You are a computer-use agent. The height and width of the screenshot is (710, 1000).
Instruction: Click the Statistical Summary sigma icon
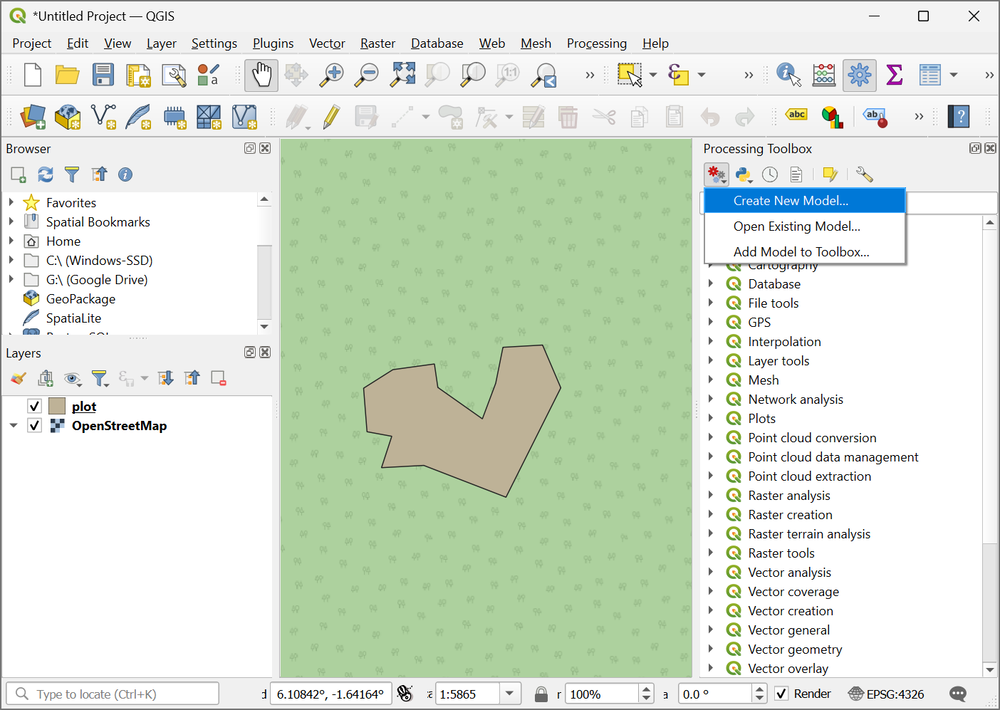click(895, 75)
